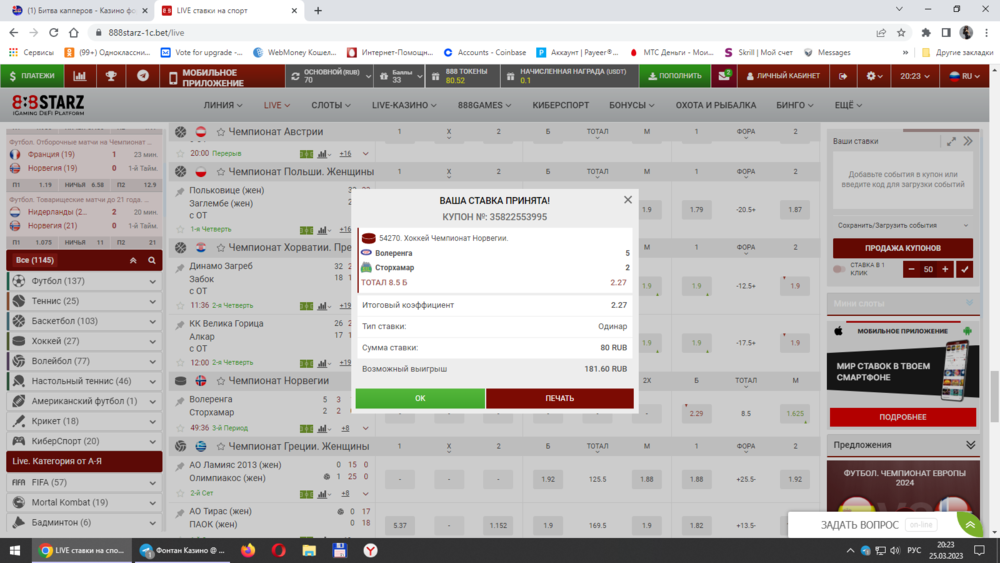Viewport: 1000px width, 563px height.
Task: Close the bet accepted dialog with X
Action: pyautogui.click(x=628, y=200)
